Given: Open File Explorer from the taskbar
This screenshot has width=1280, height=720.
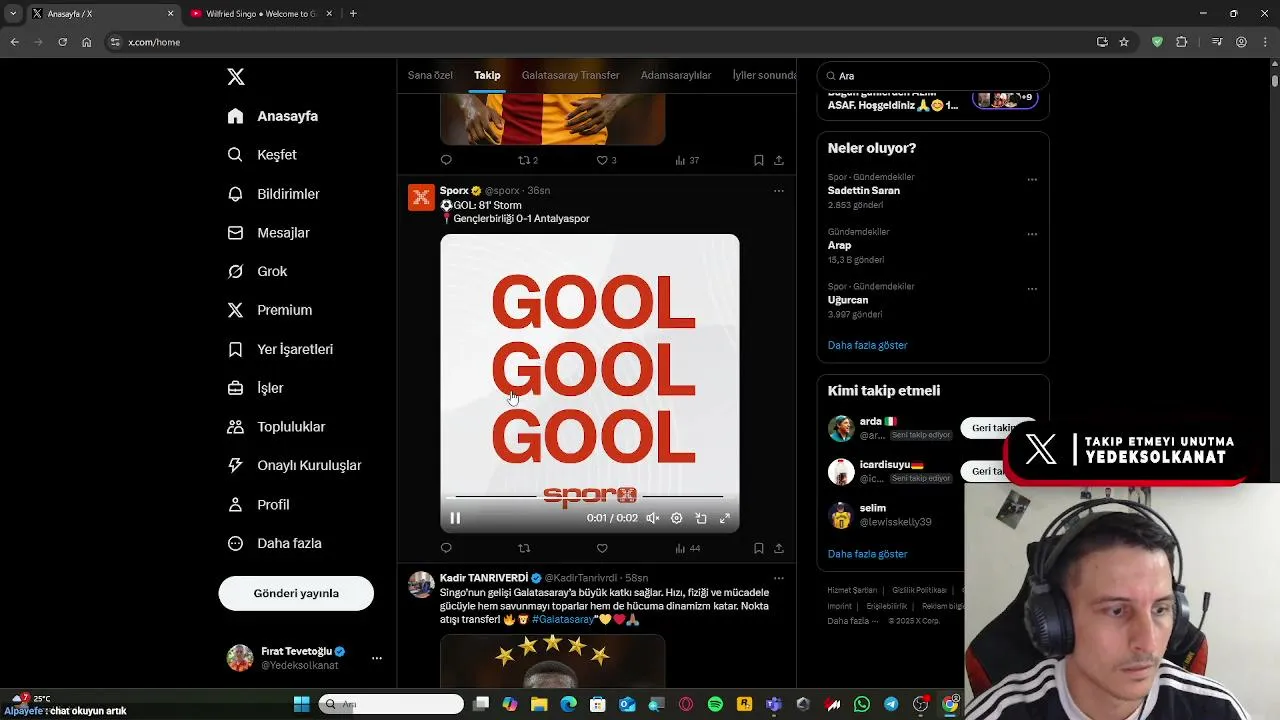Looking at the screenshot, I should point(539,704).
